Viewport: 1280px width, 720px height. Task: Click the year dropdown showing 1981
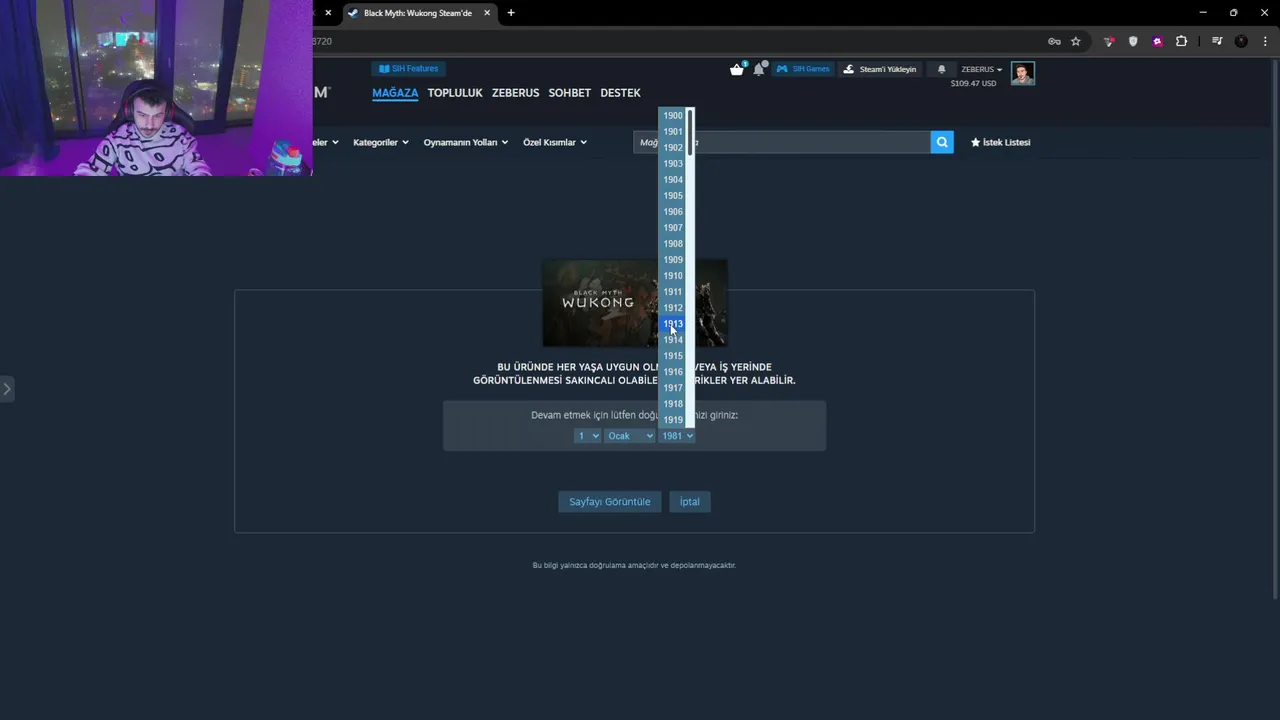[676, 436]
